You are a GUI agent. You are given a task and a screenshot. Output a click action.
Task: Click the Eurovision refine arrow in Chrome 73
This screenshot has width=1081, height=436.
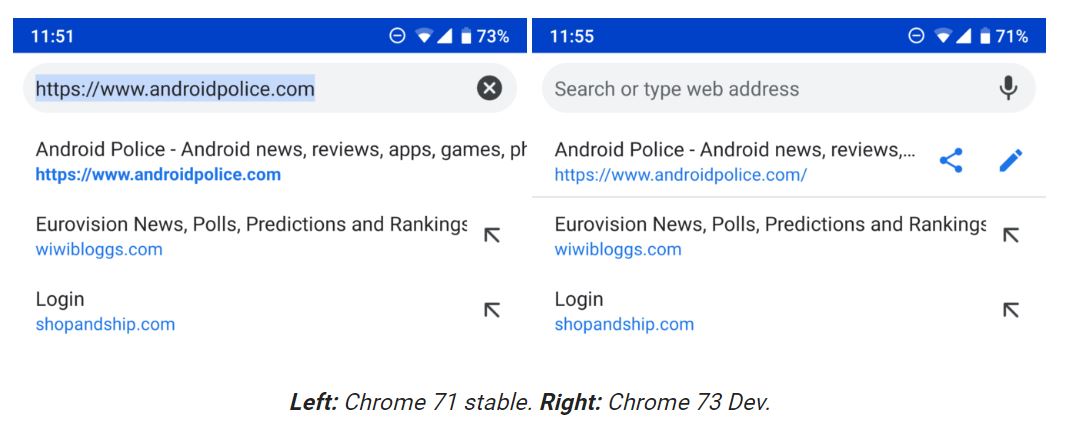tap(1011, 236)
